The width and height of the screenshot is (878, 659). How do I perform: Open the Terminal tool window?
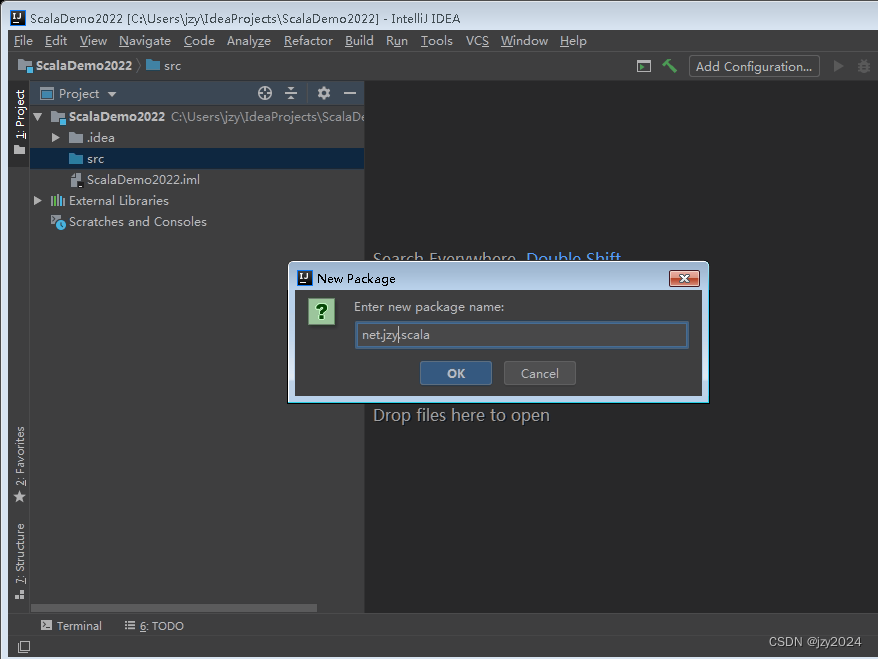[71, 625]
